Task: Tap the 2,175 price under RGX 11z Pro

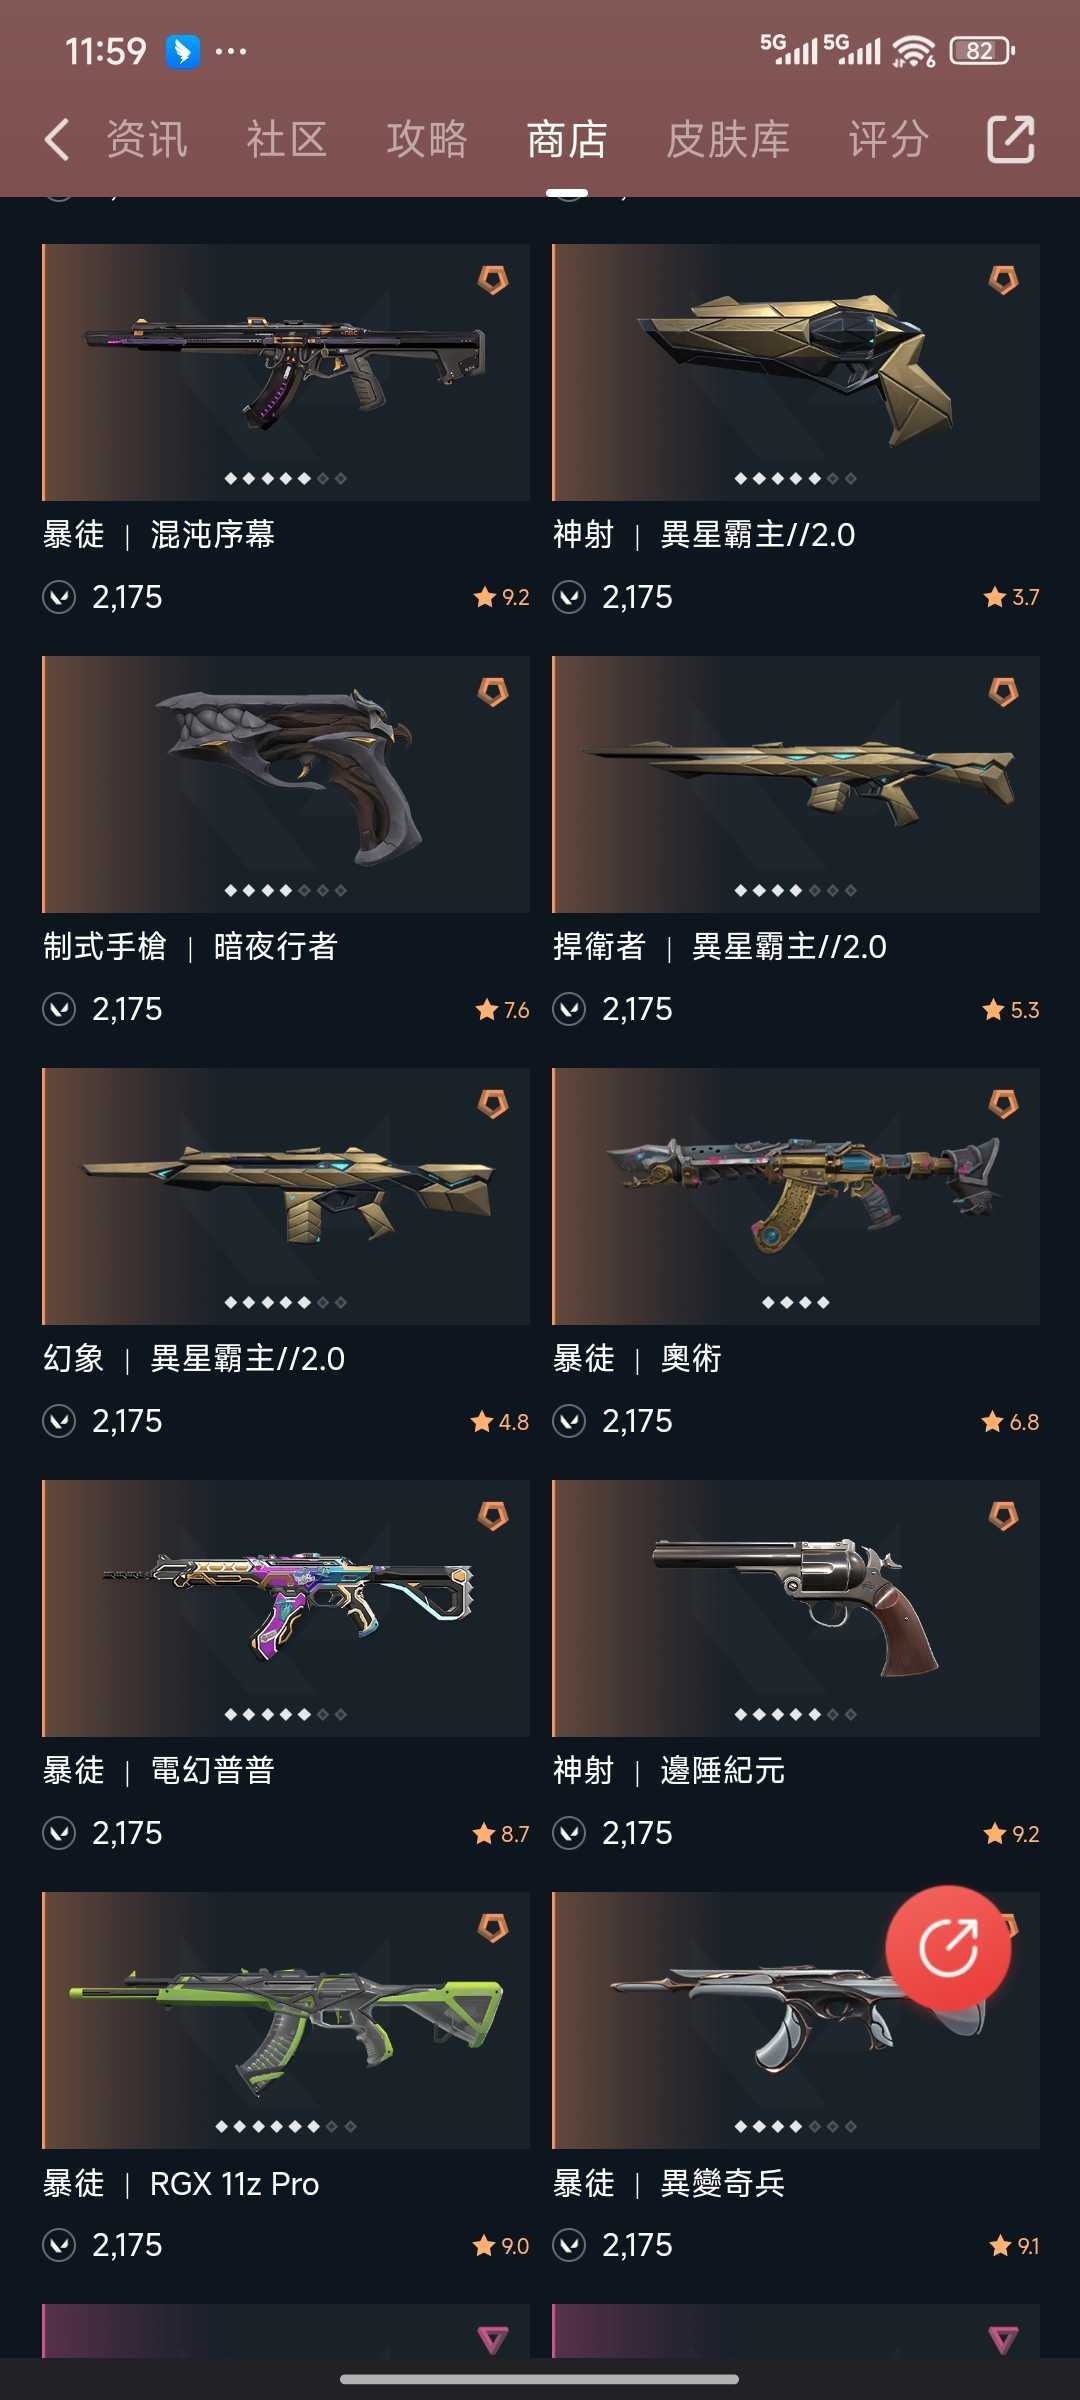Action: (127, 2245)
